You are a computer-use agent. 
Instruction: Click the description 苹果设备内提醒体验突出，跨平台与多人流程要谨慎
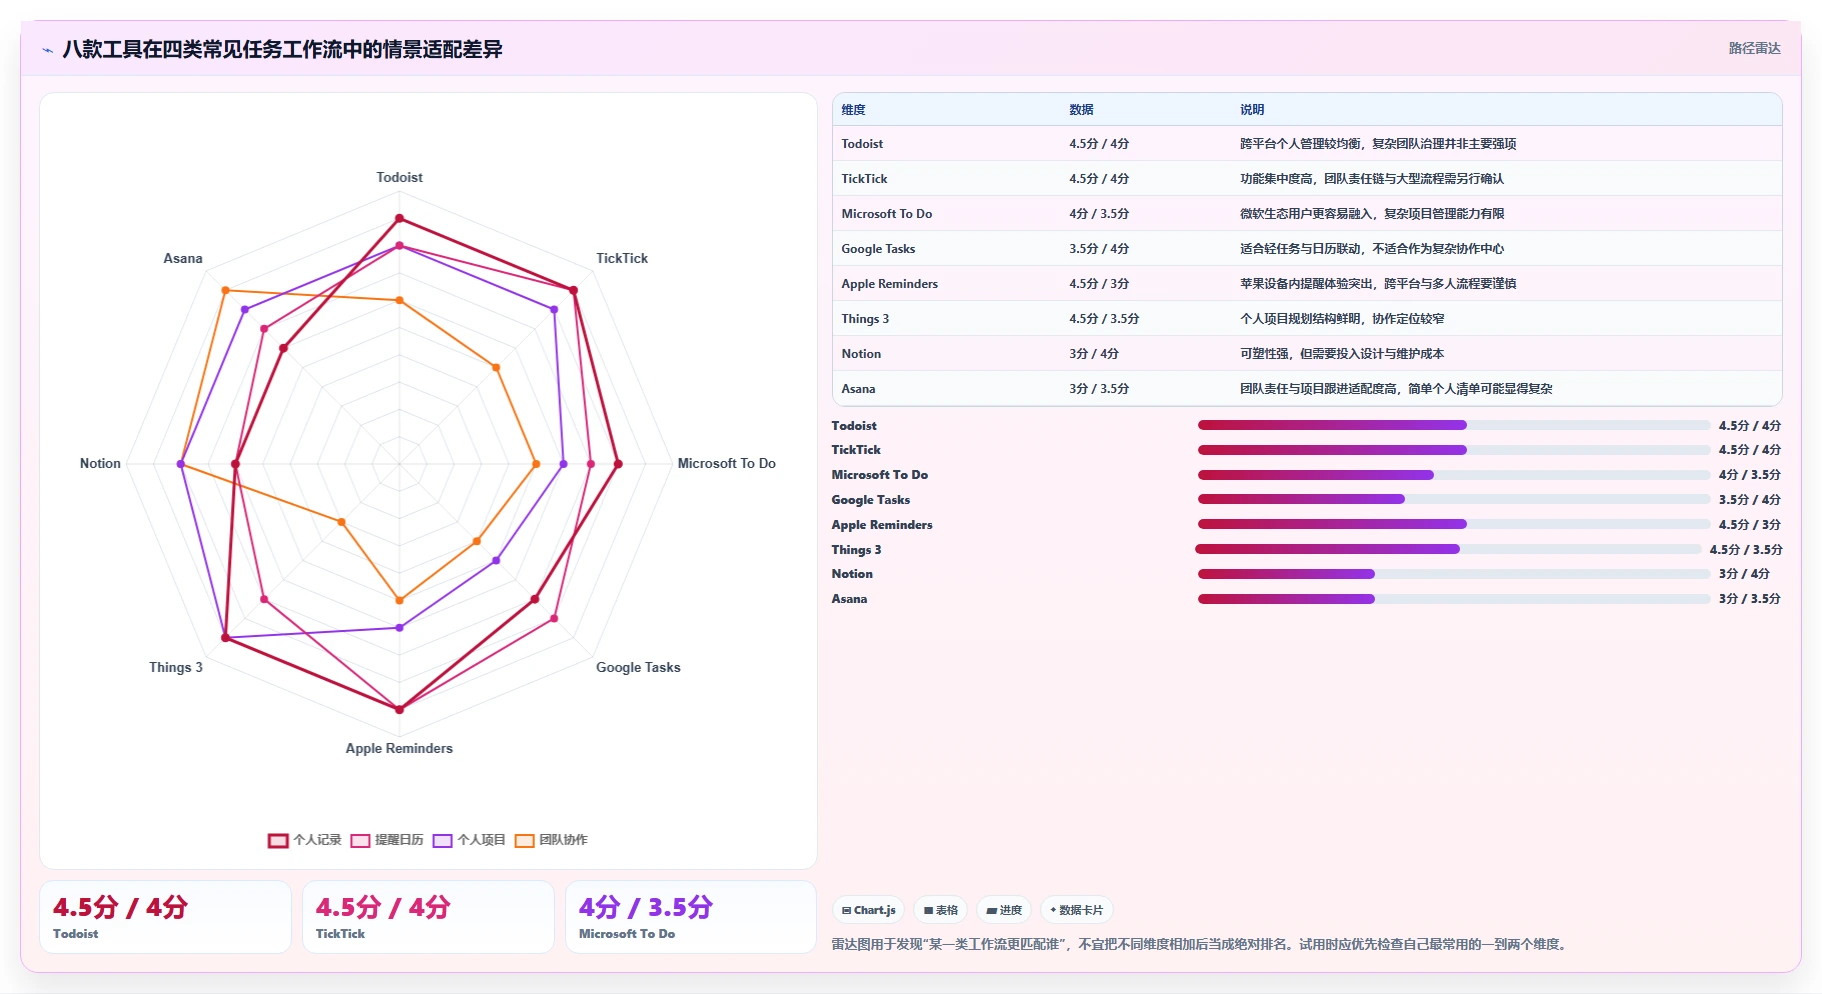1378,284
